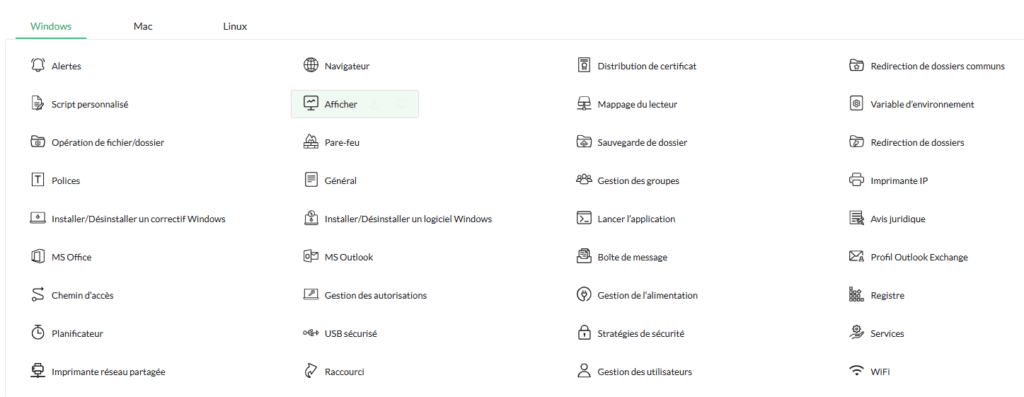
Task: Click the user icon beside Afficher
Action: 374,104
